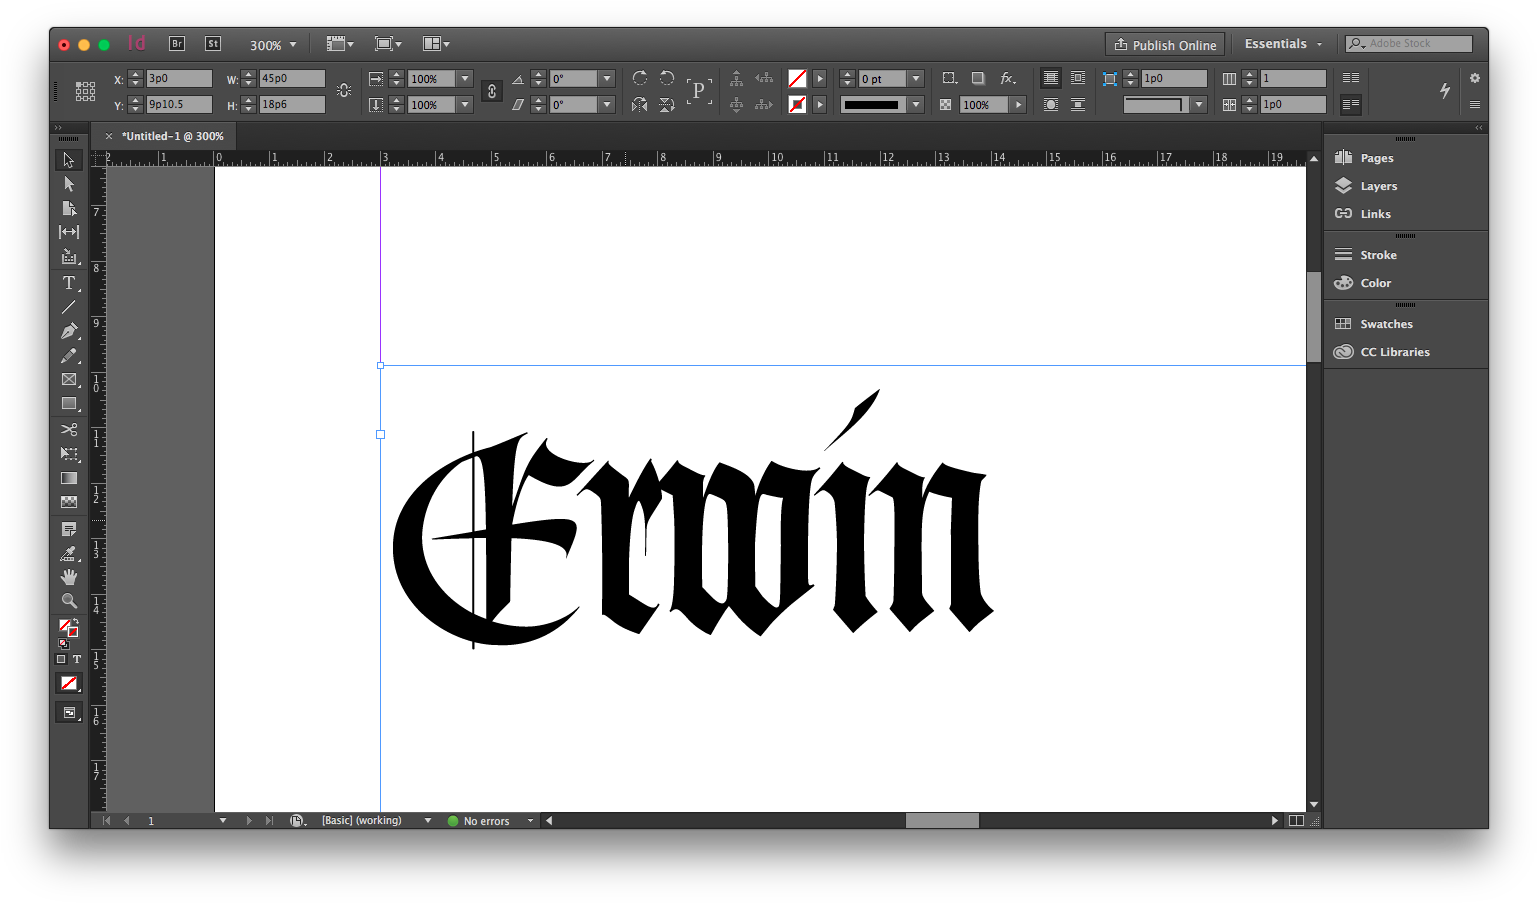Enable Formatting Affects Container button
Screen dimensions: 1537x903
[61, 659]
